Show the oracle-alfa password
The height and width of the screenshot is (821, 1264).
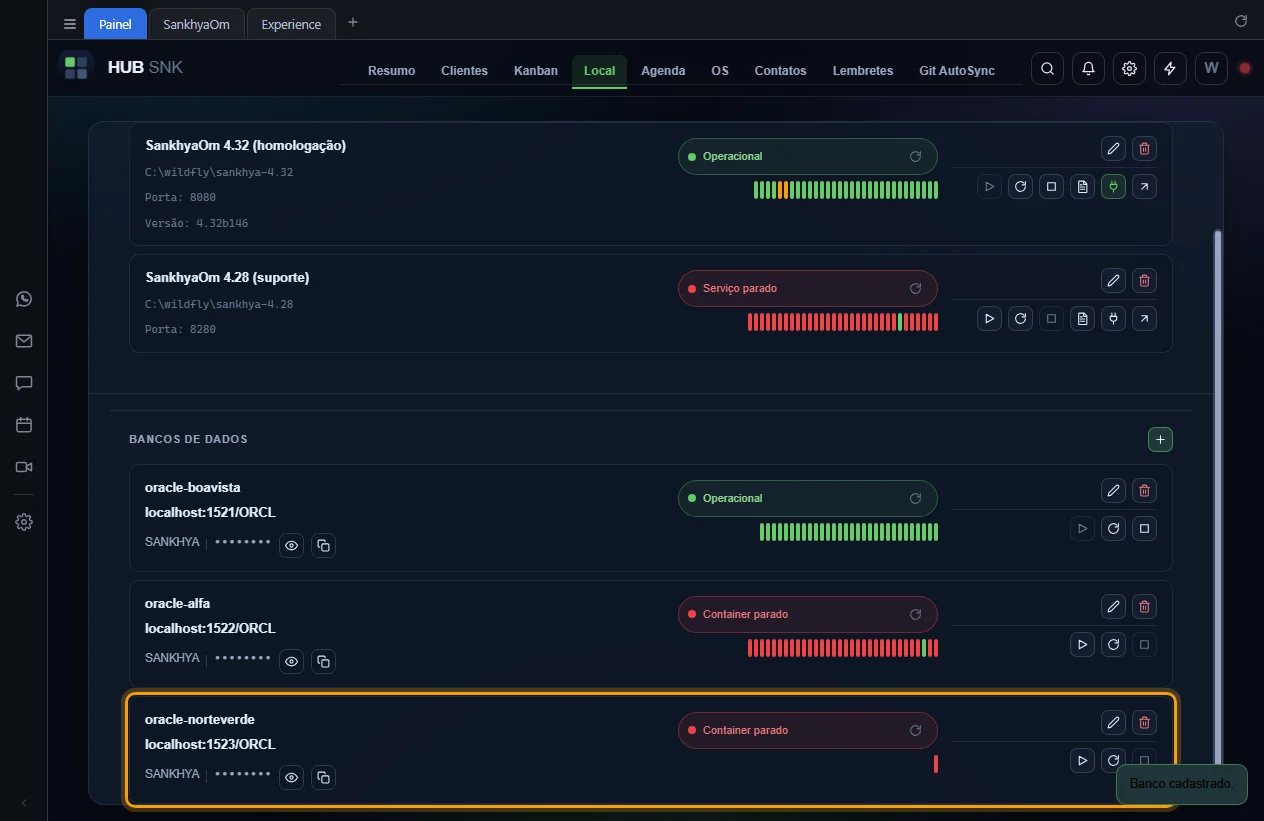pyautogui.click(x=291, y=661)
